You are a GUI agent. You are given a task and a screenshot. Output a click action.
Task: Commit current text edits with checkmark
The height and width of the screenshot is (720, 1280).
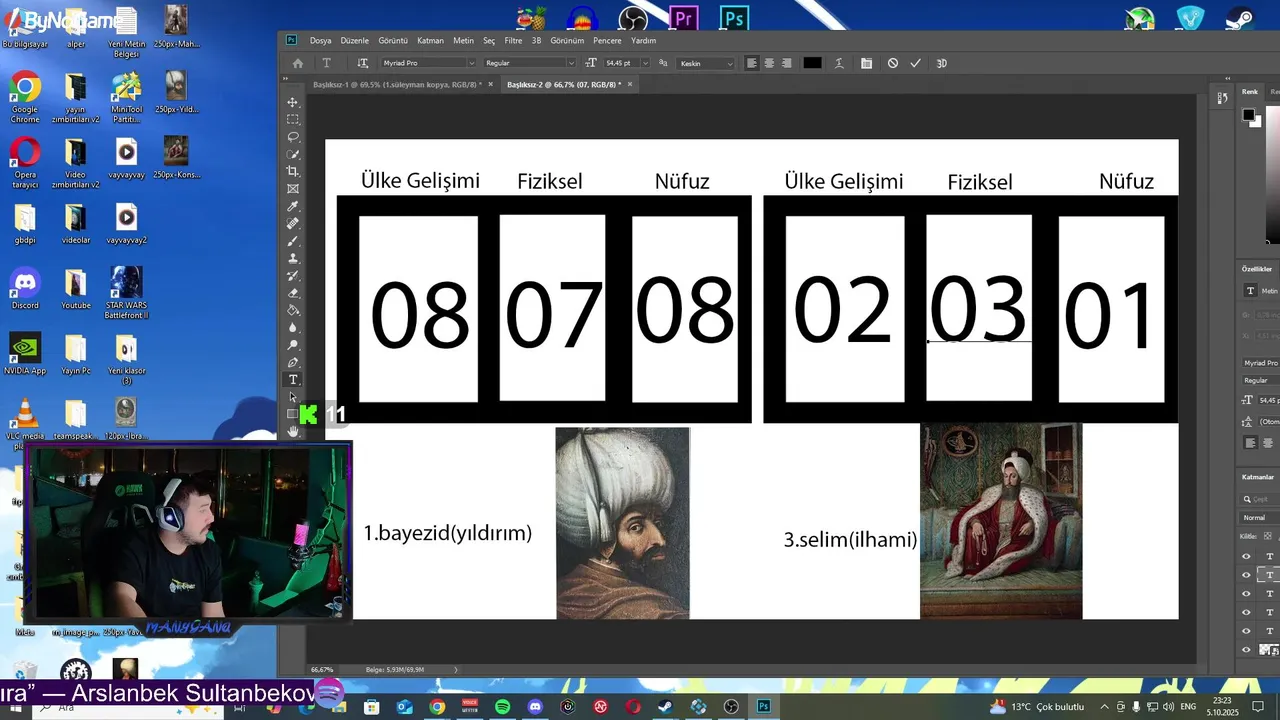(915, 63)
